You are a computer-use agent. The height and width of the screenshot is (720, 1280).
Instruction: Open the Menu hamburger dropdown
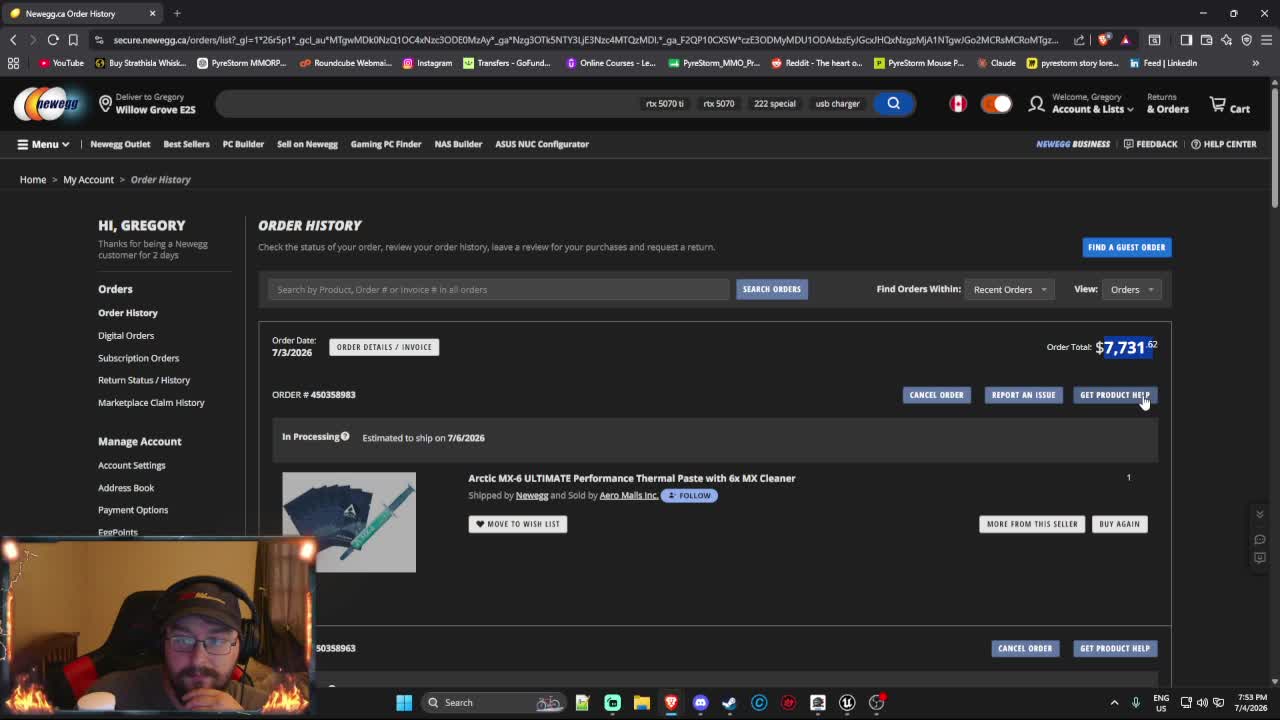(43, 144)
